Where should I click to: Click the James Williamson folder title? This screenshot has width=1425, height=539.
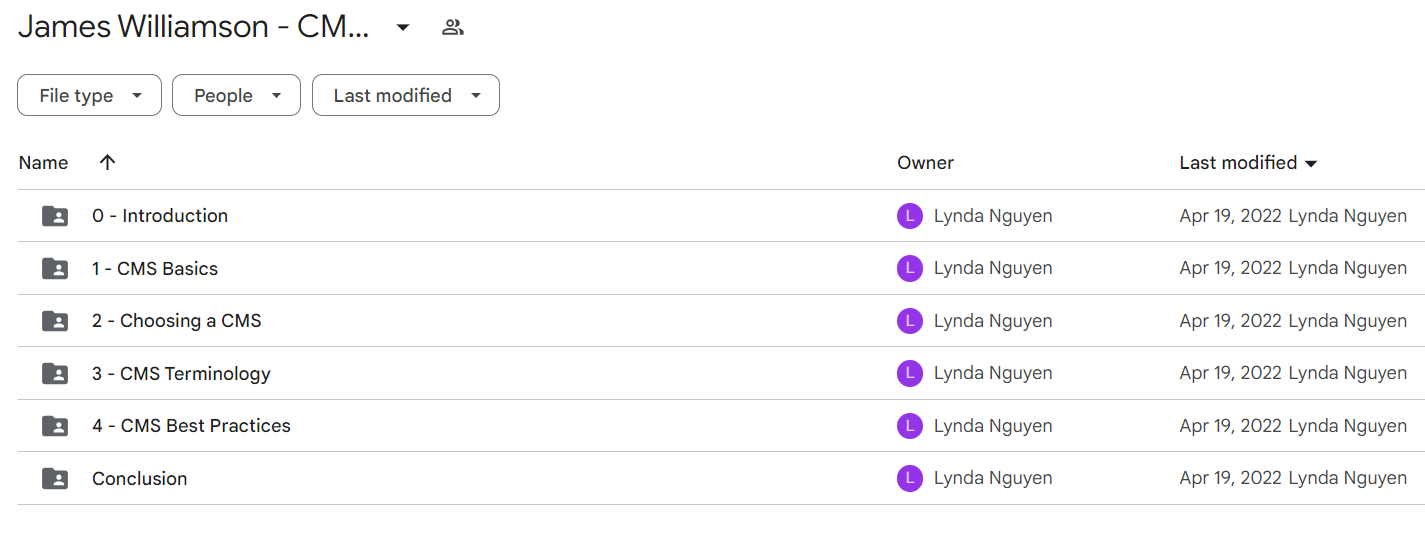(194, 27)
